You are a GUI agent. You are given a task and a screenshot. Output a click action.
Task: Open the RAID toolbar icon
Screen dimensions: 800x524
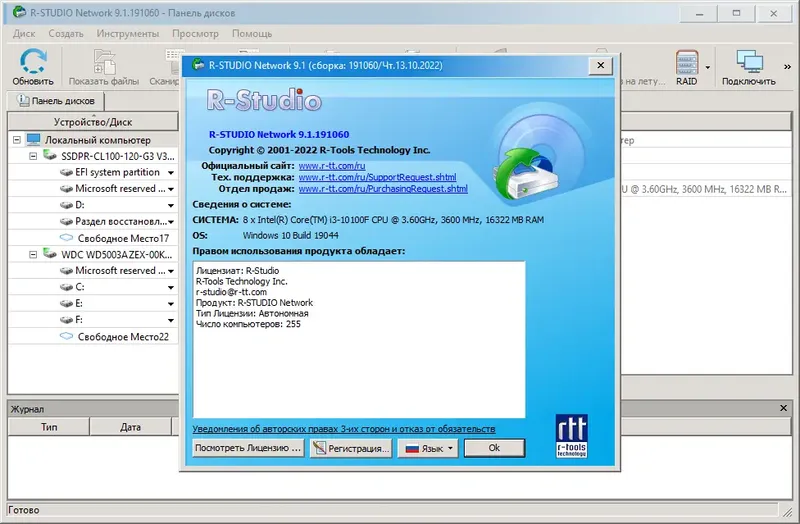point(686,67)
